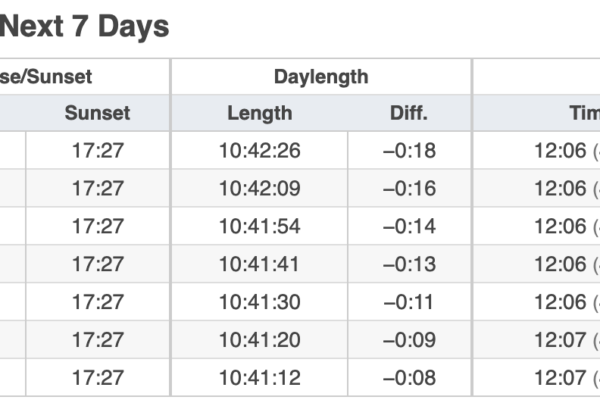Click the first 12:07 time cell
600x400 pixels.
[560, 340]
